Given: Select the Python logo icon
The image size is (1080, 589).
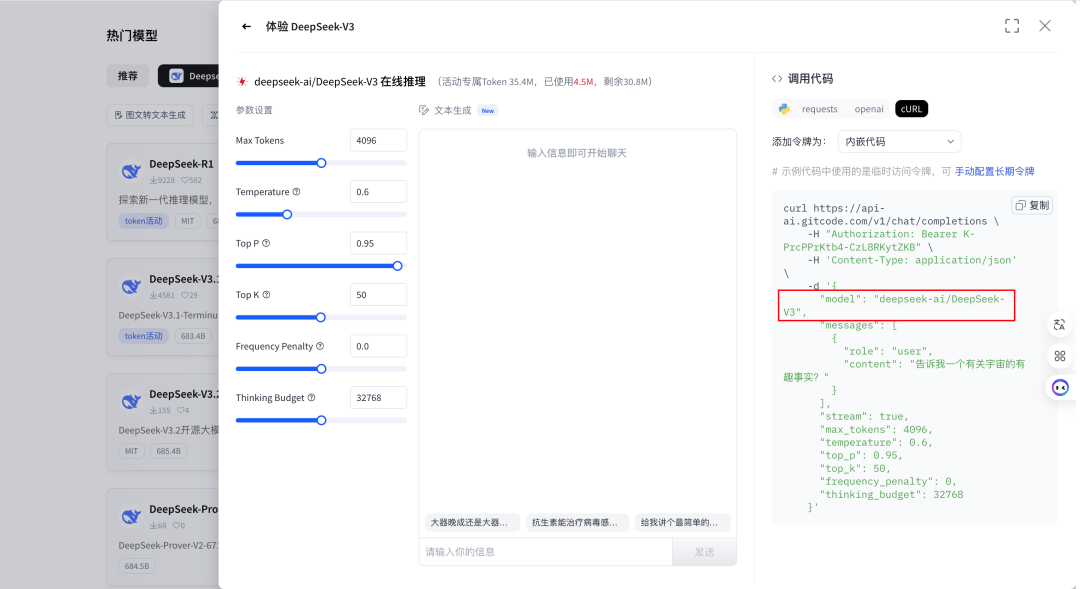Looking at the screenshot, I should pyautogui.click(x=784, y=109).
